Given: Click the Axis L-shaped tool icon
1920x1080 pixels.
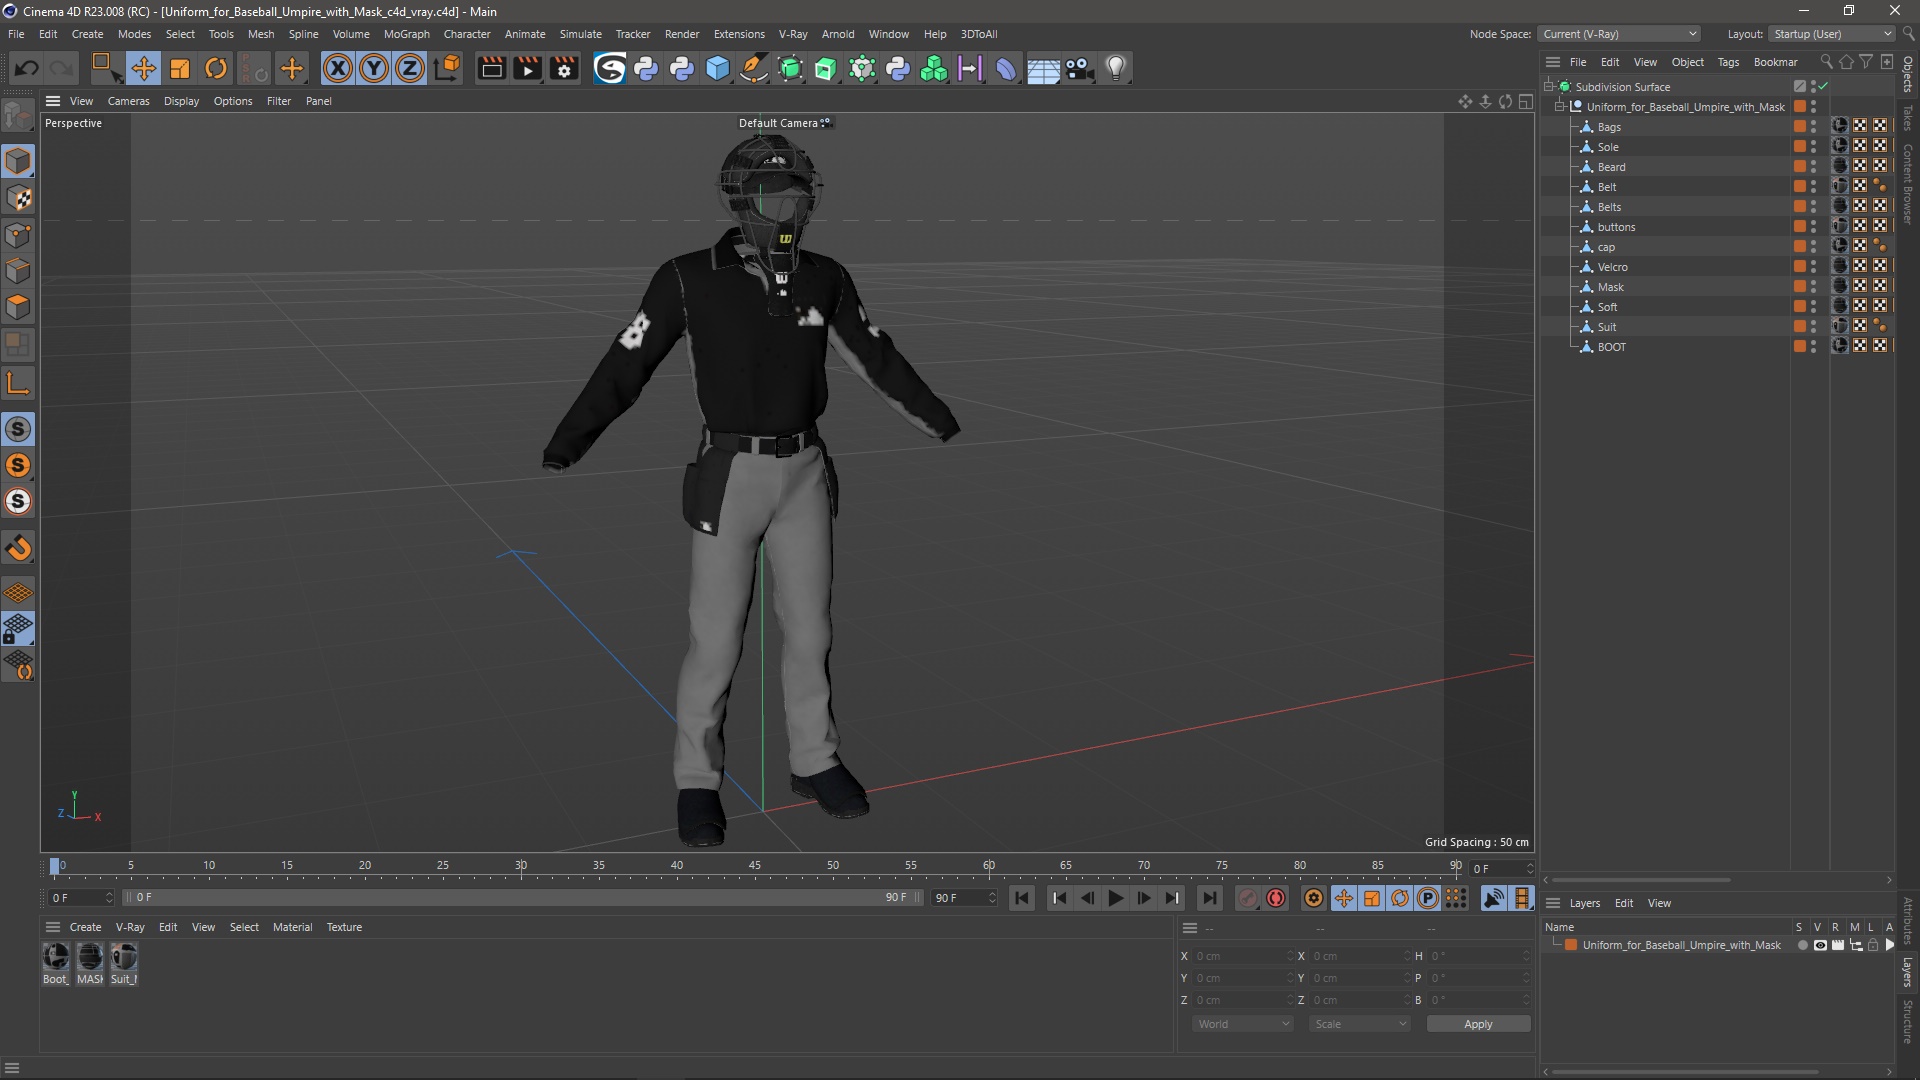Looking at the screenshot, I should click(18, 383).
